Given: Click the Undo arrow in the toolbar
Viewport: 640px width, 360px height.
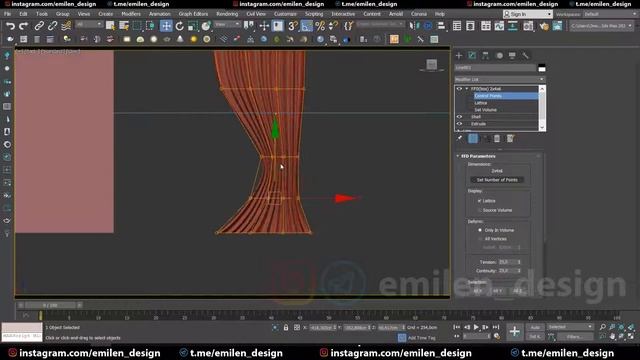Looking at the screenshot, I should (x=10, y=26).
